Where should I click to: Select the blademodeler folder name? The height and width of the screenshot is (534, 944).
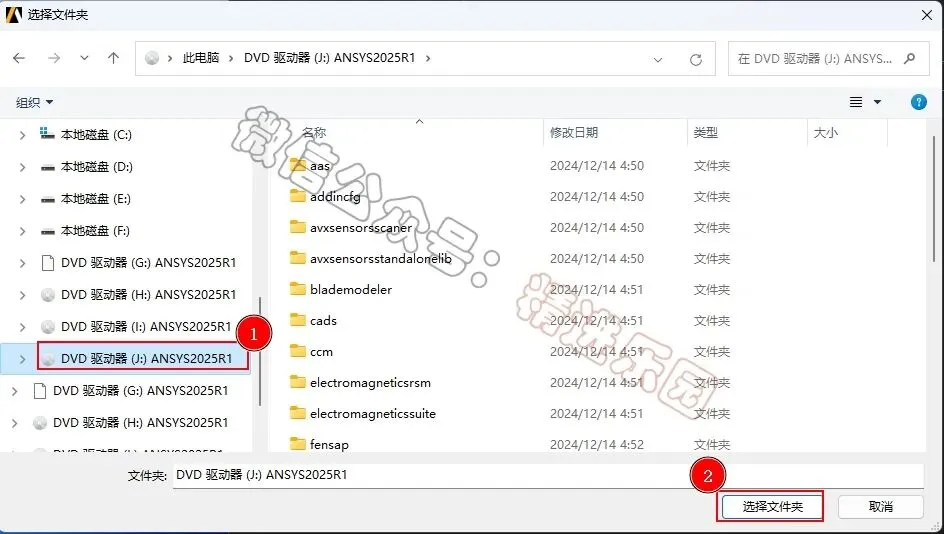point(351,290)
